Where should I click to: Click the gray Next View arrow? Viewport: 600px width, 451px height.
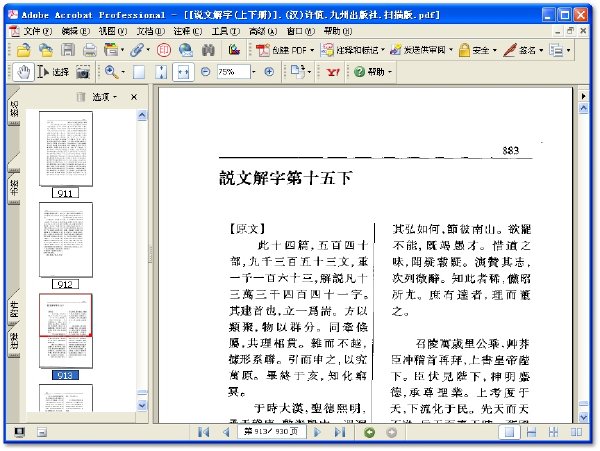(x=391, y=433)
